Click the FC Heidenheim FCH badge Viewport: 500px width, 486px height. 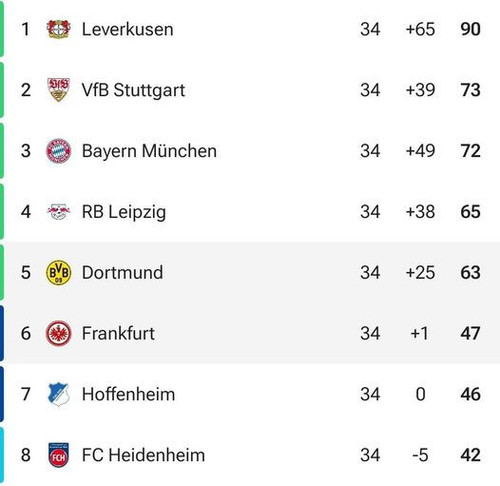click(x=58, y=455)
